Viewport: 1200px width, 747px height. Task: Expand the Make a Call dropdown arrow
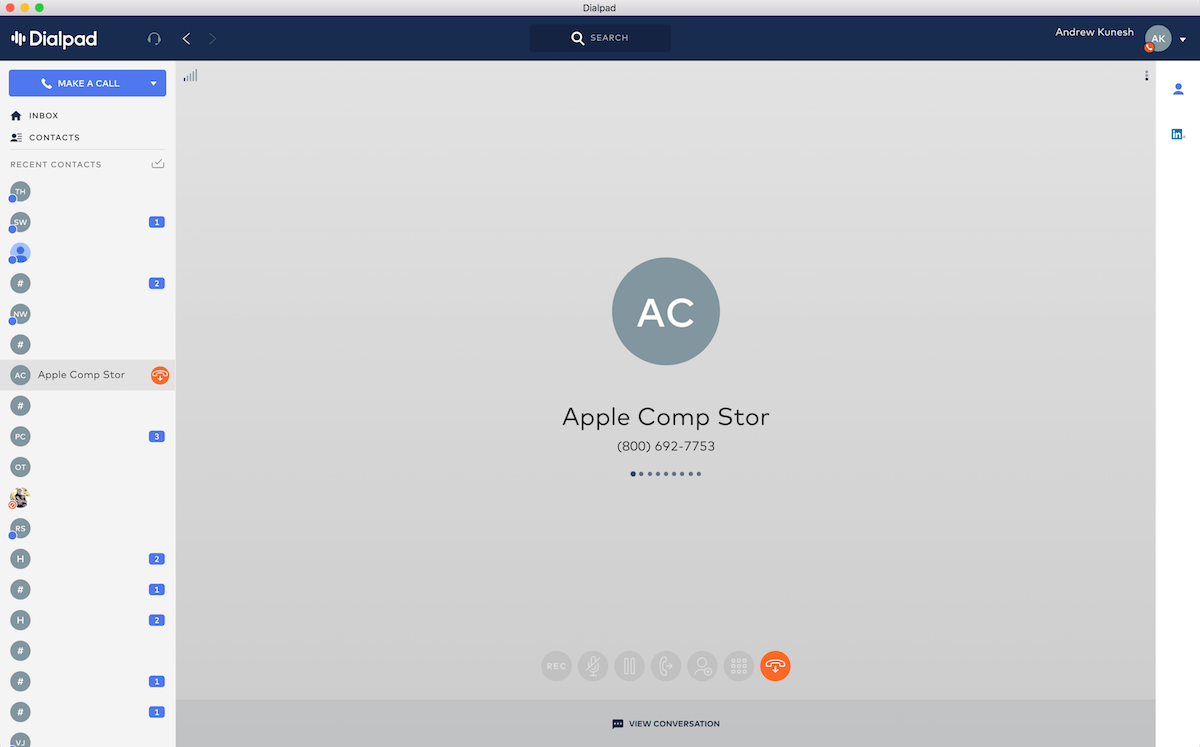click(154, 83)
